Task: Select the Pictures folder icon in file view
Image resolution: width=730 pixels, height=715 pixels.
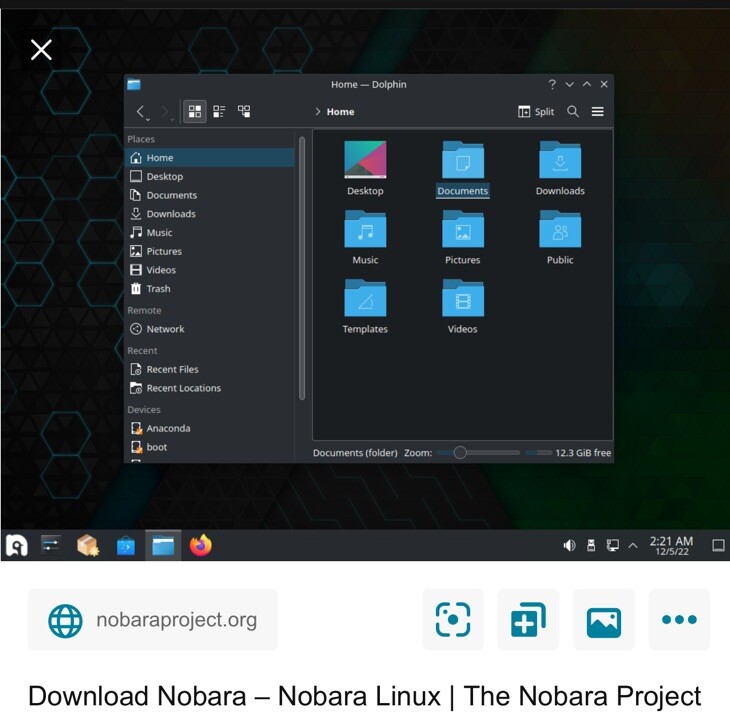Action: click(x=463, y=229)
